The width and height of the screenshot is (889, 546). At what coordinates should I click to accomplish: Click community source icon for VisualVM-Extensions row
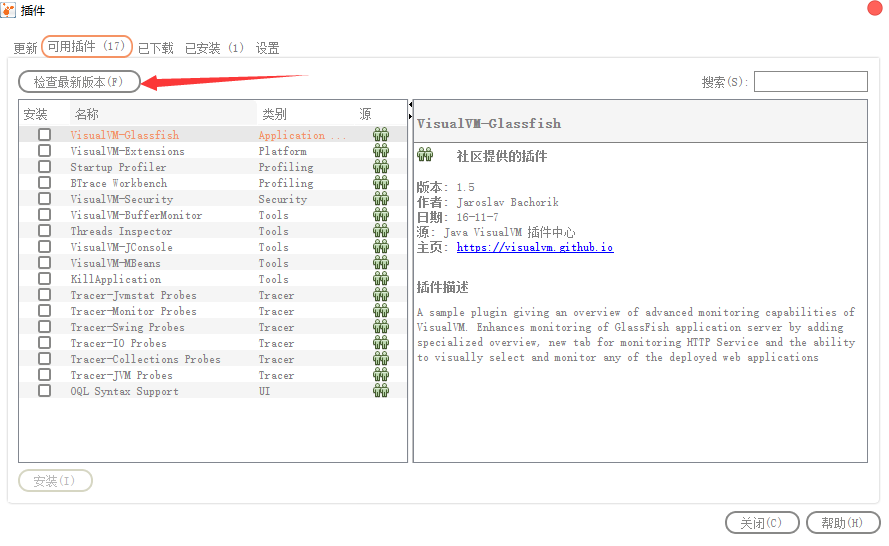coord(381,150)
